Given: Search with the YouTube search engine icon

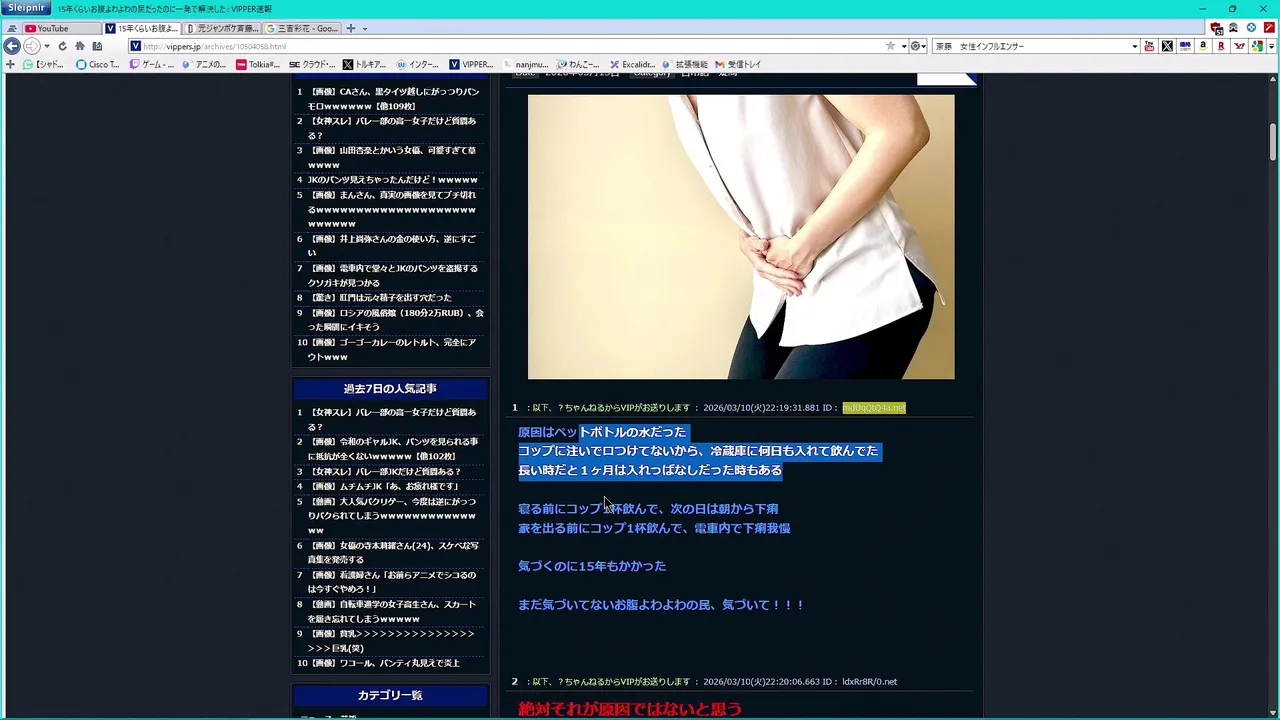Looking at the screenshot, I should point(1149,46).
